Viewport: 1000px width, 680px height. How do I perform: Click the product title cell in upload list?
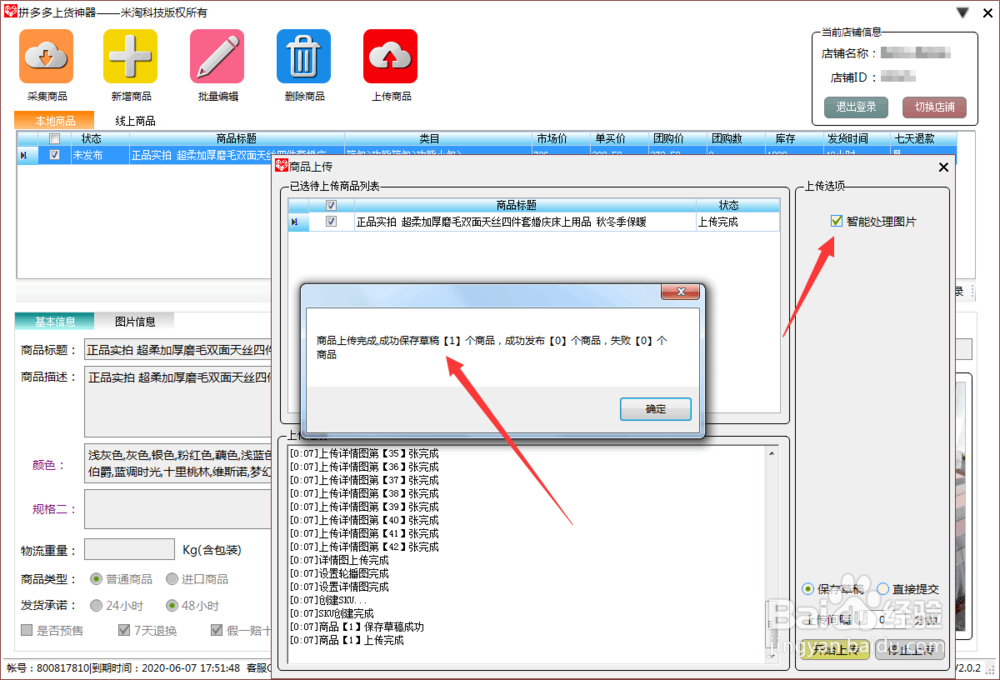(x=525, y=222)
